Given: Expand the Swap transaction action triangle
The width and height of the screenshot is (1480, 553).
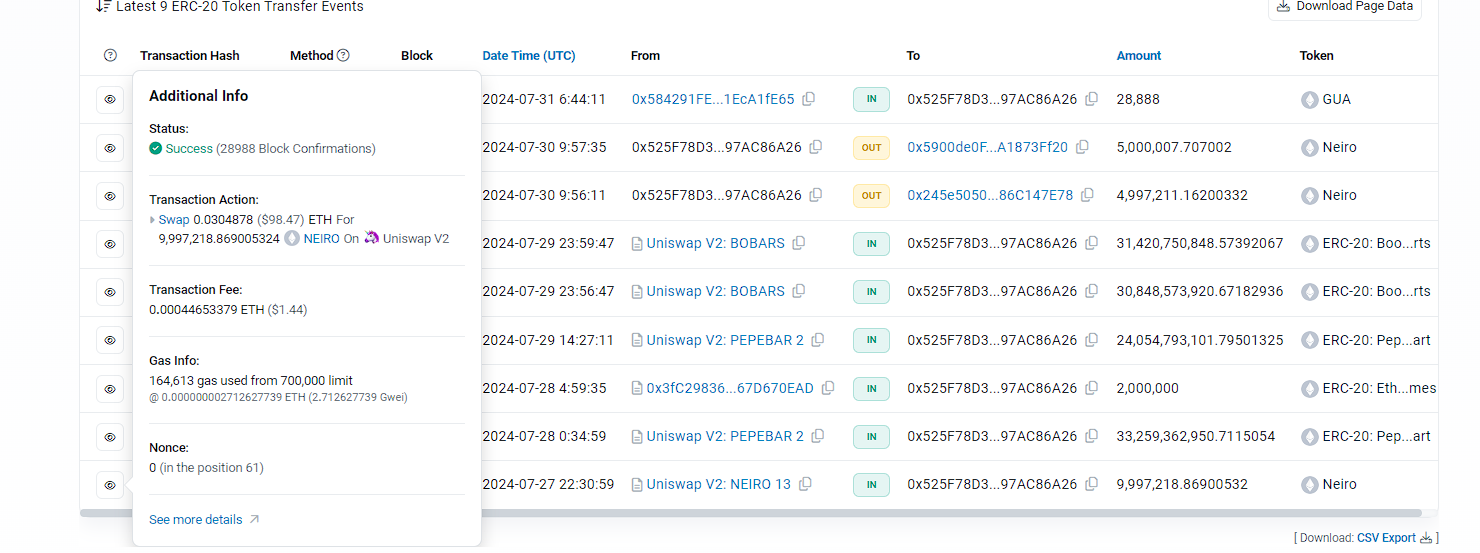Looking at the screenshot, I should tap(153, 220).
